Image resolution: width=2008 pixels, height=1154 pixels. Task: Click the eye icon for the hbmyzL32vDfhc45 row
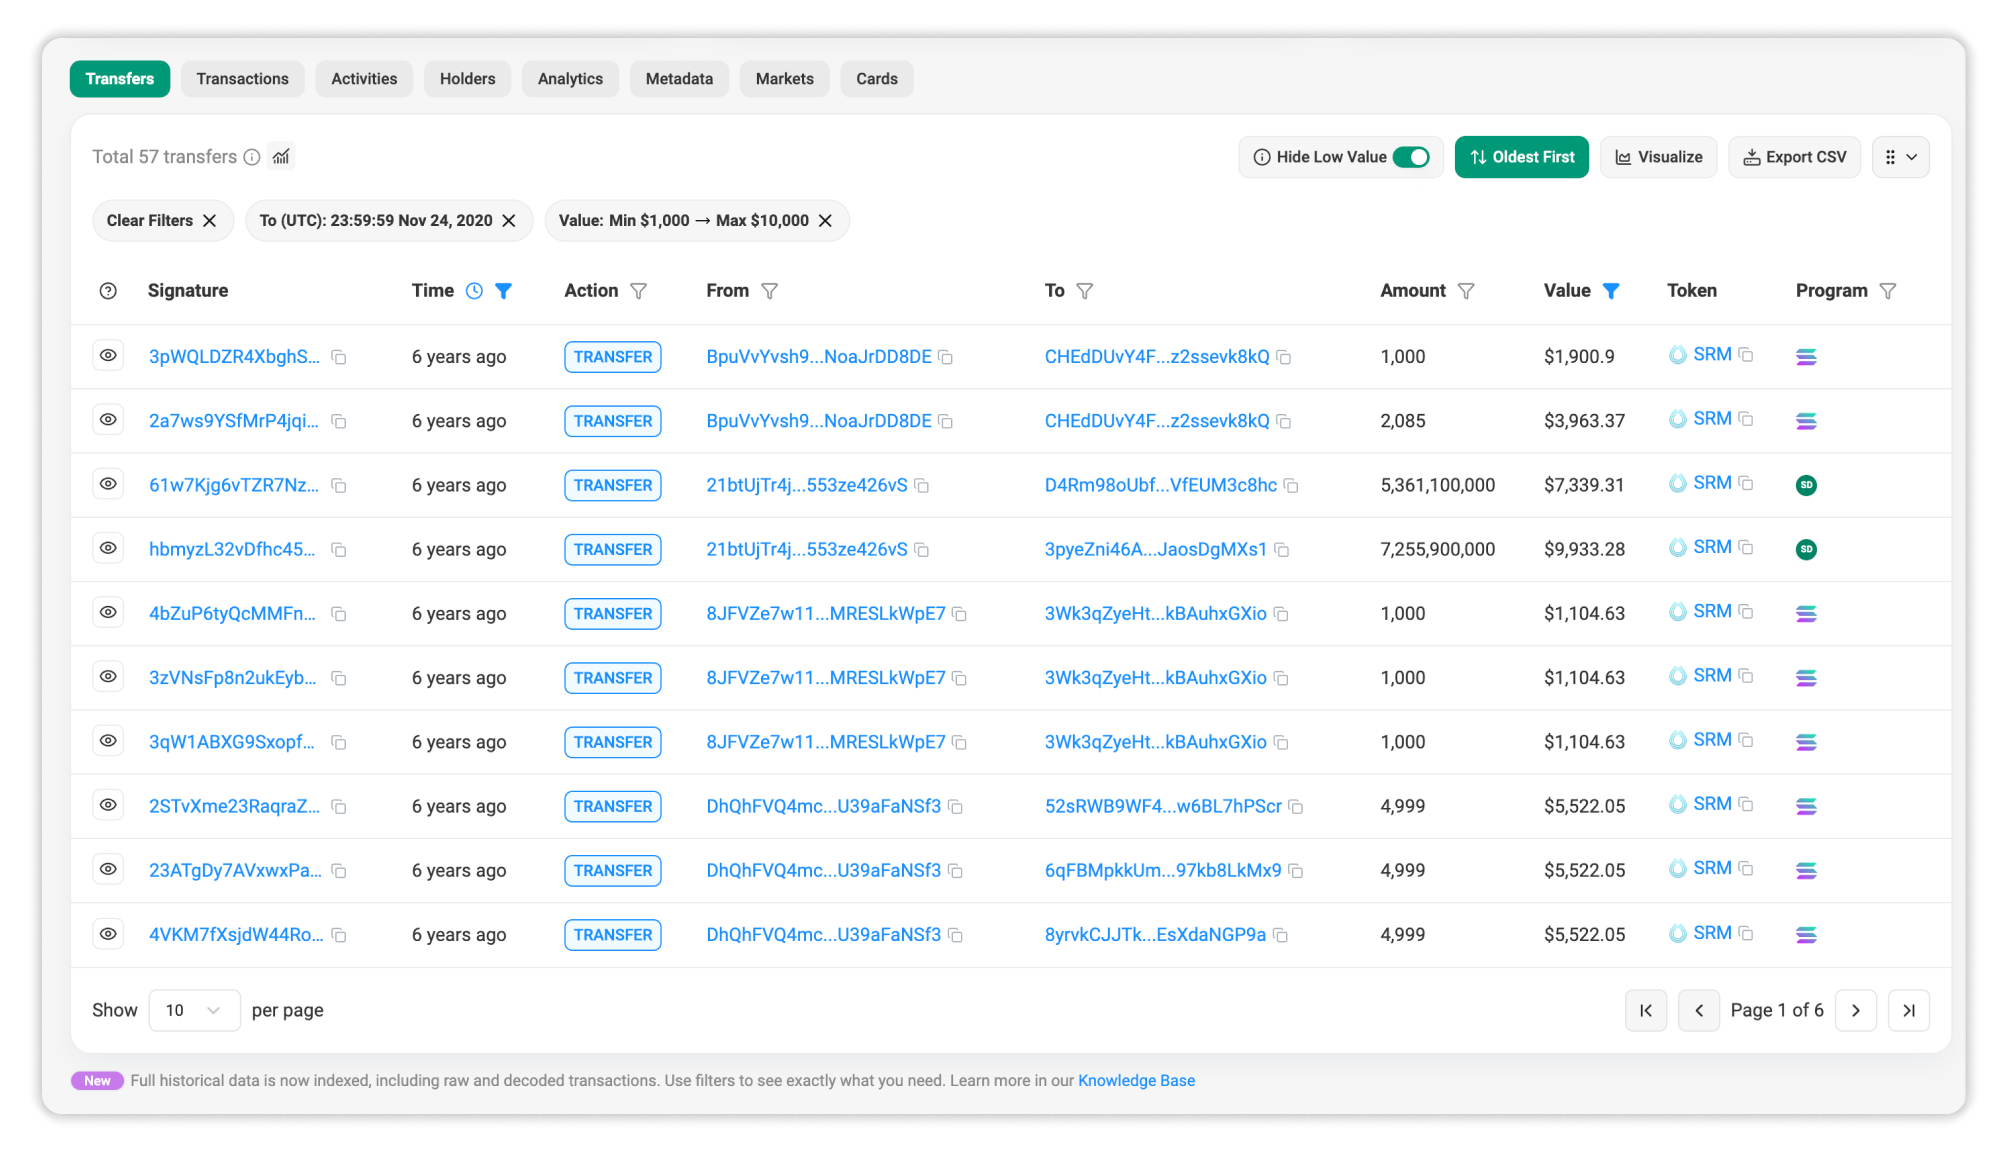pos(108,548)
